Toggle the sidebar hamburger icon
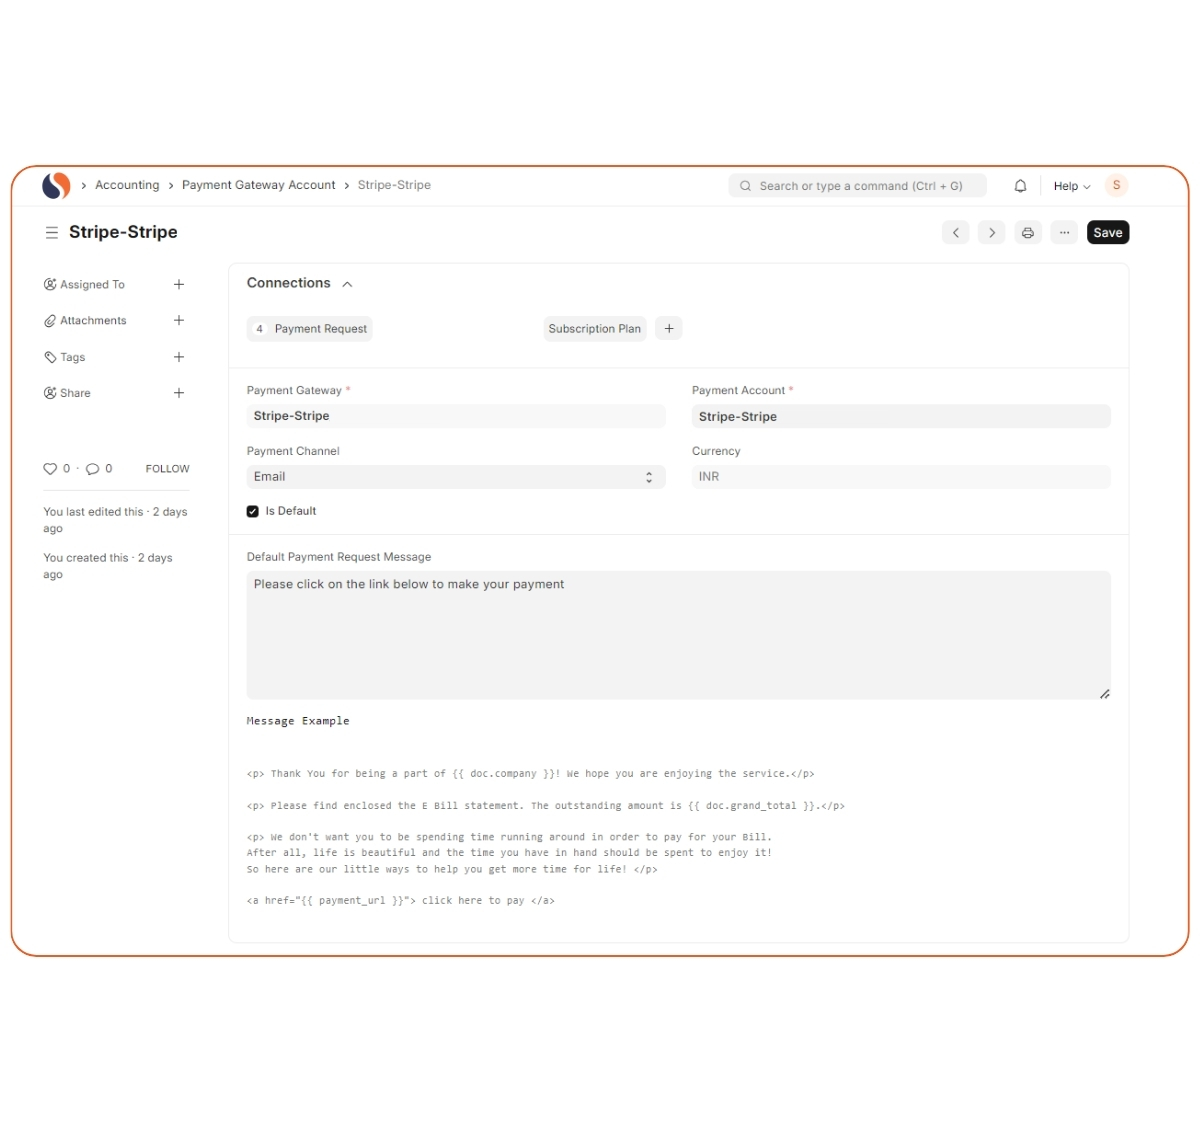This screenshot has width=1200, height=1122. pos(51,233)
